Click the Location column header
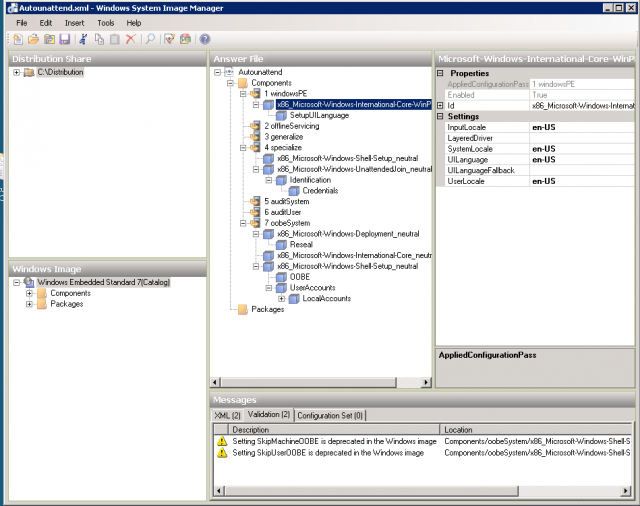Viewport: 640px width, 506px height. [x=536, y=430]
